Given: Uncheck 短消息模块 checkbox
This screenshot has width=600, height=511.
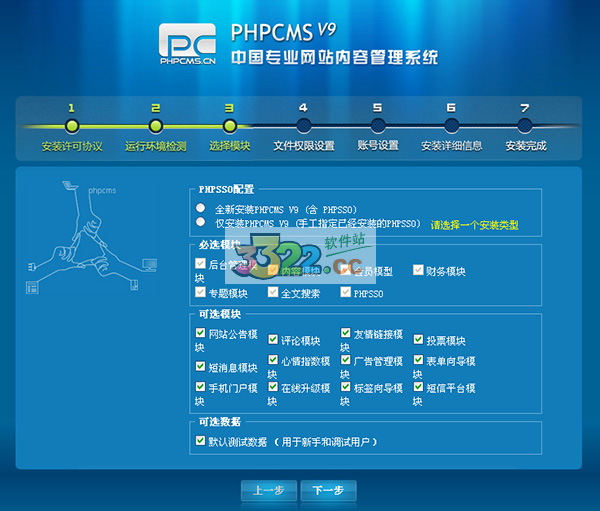Looking at the screenshot, I should [200, 366].
